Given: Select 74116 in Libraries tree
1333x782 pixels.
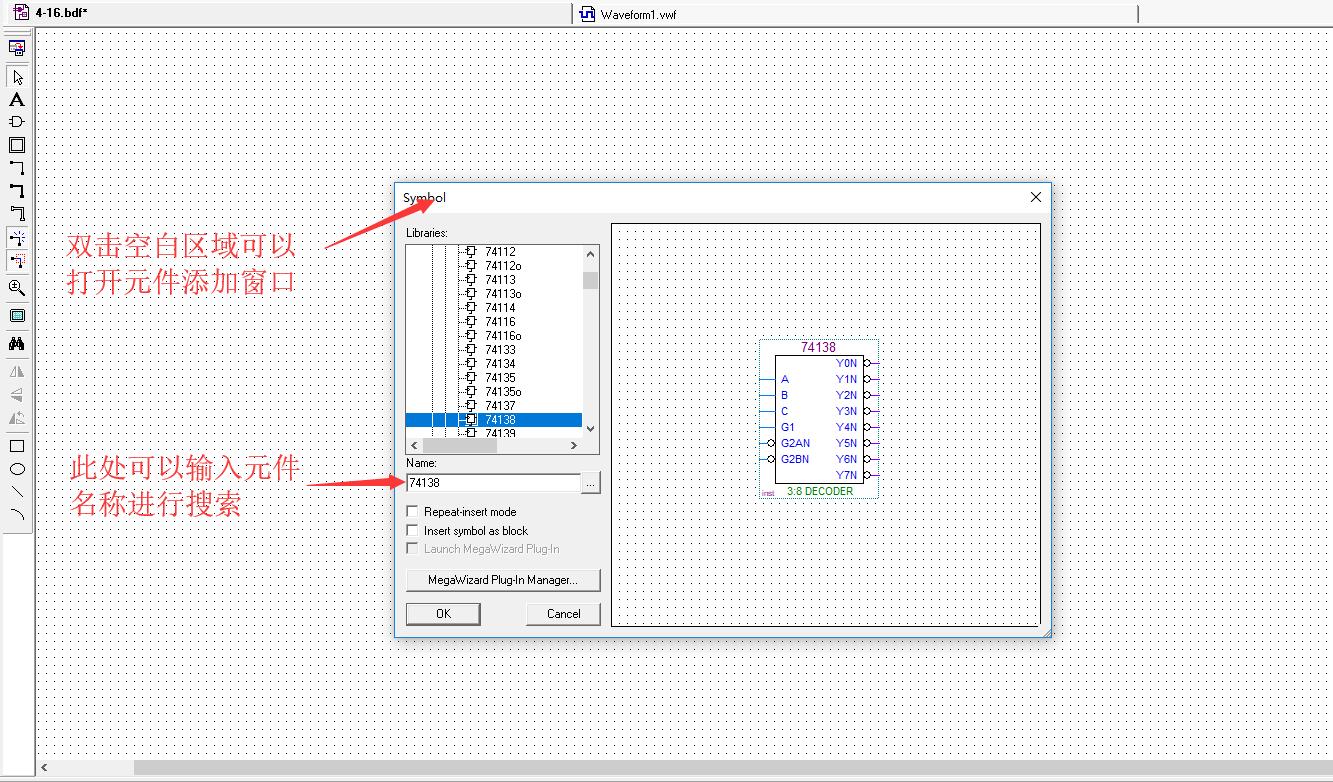Looking at the screenshot, I should pos(500,322).
